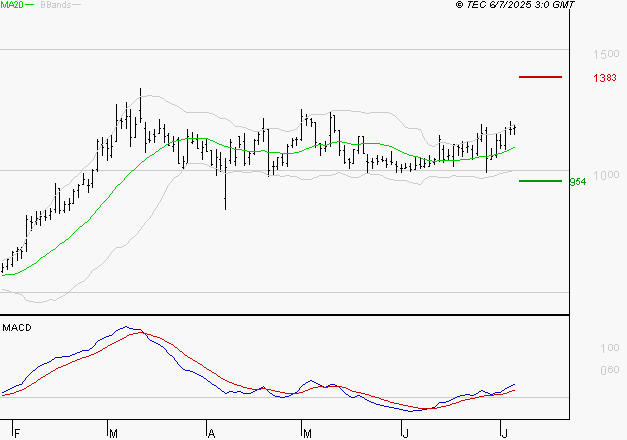Click the red resistance line marker
Image resolution: width=627 pixels, height=440 pixels.
coord(540,77)
